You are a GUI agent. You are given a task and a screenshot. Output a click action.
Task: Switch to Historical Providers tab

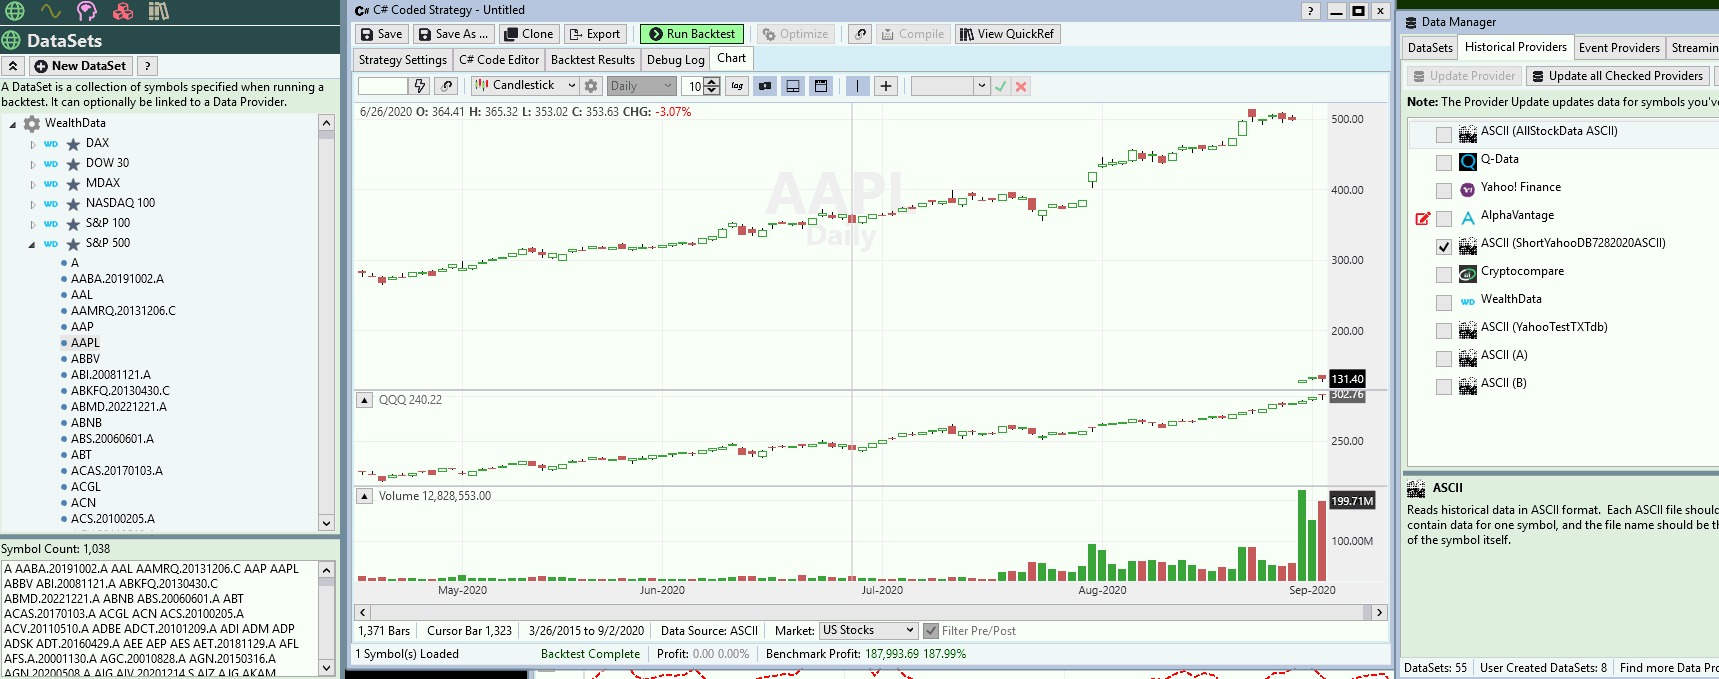[1515, 47]
